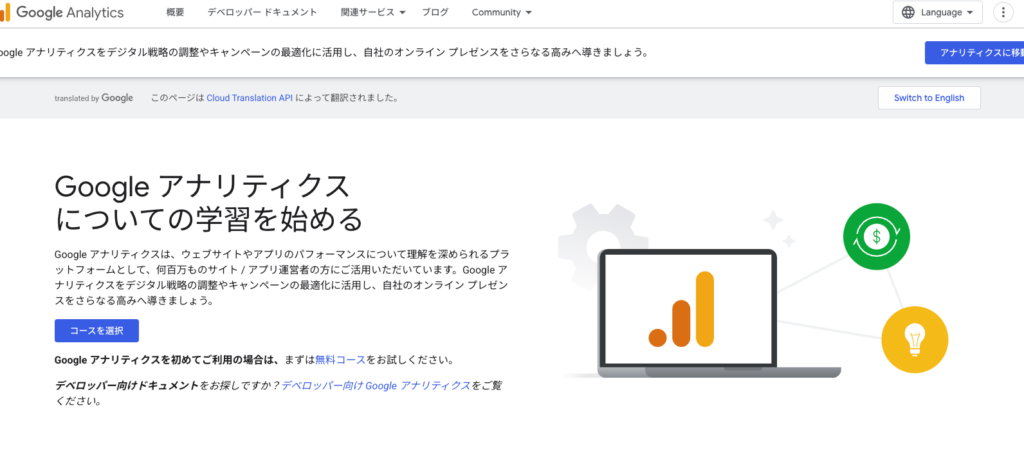Image resolution: width=1024 pixels, height=462 pixels.
Task: Open デベロッパー ドキュメント in navigation
Action: [x=263, y=12]
